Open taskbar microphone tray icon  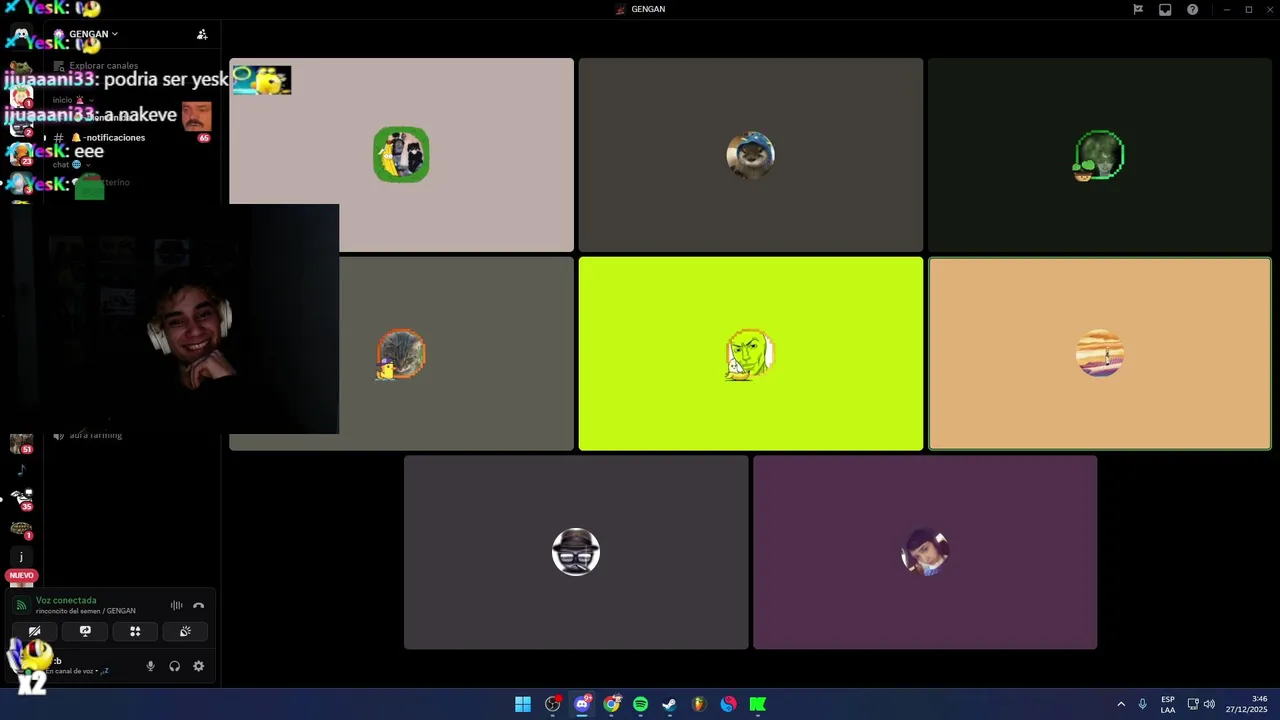pos(1142,704)
